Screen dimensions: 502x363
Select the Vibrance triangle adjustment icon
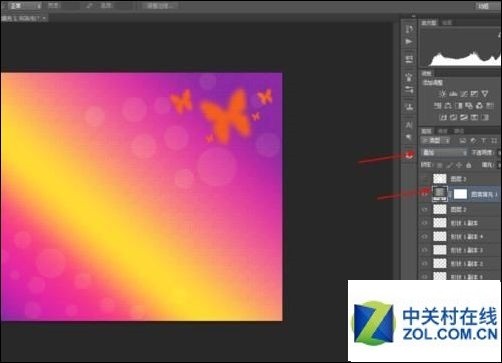click(x=485, y=94)
